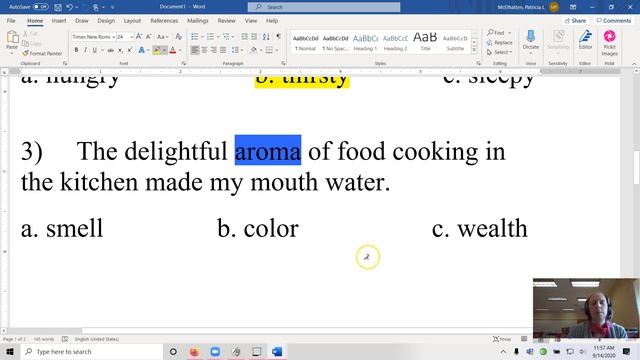Image resolution: width=640 pixels, height=360 pixels.
Task: Open Pickit Images add-in
Action: pyautogui.click(x=609, y=42)
